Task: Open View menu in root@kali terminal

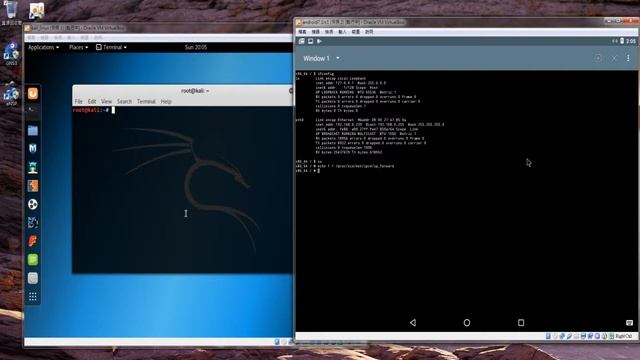Action: [x=107, y=101]
